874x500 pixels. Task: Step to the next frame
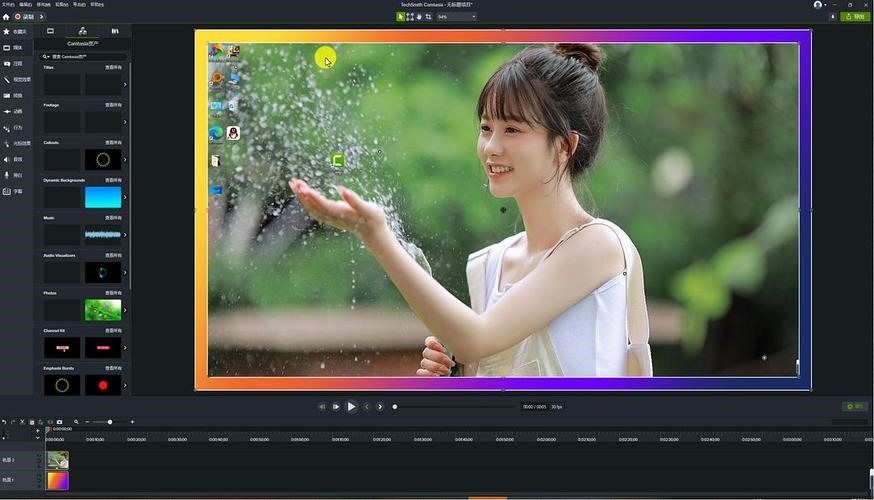pos(336,407)
